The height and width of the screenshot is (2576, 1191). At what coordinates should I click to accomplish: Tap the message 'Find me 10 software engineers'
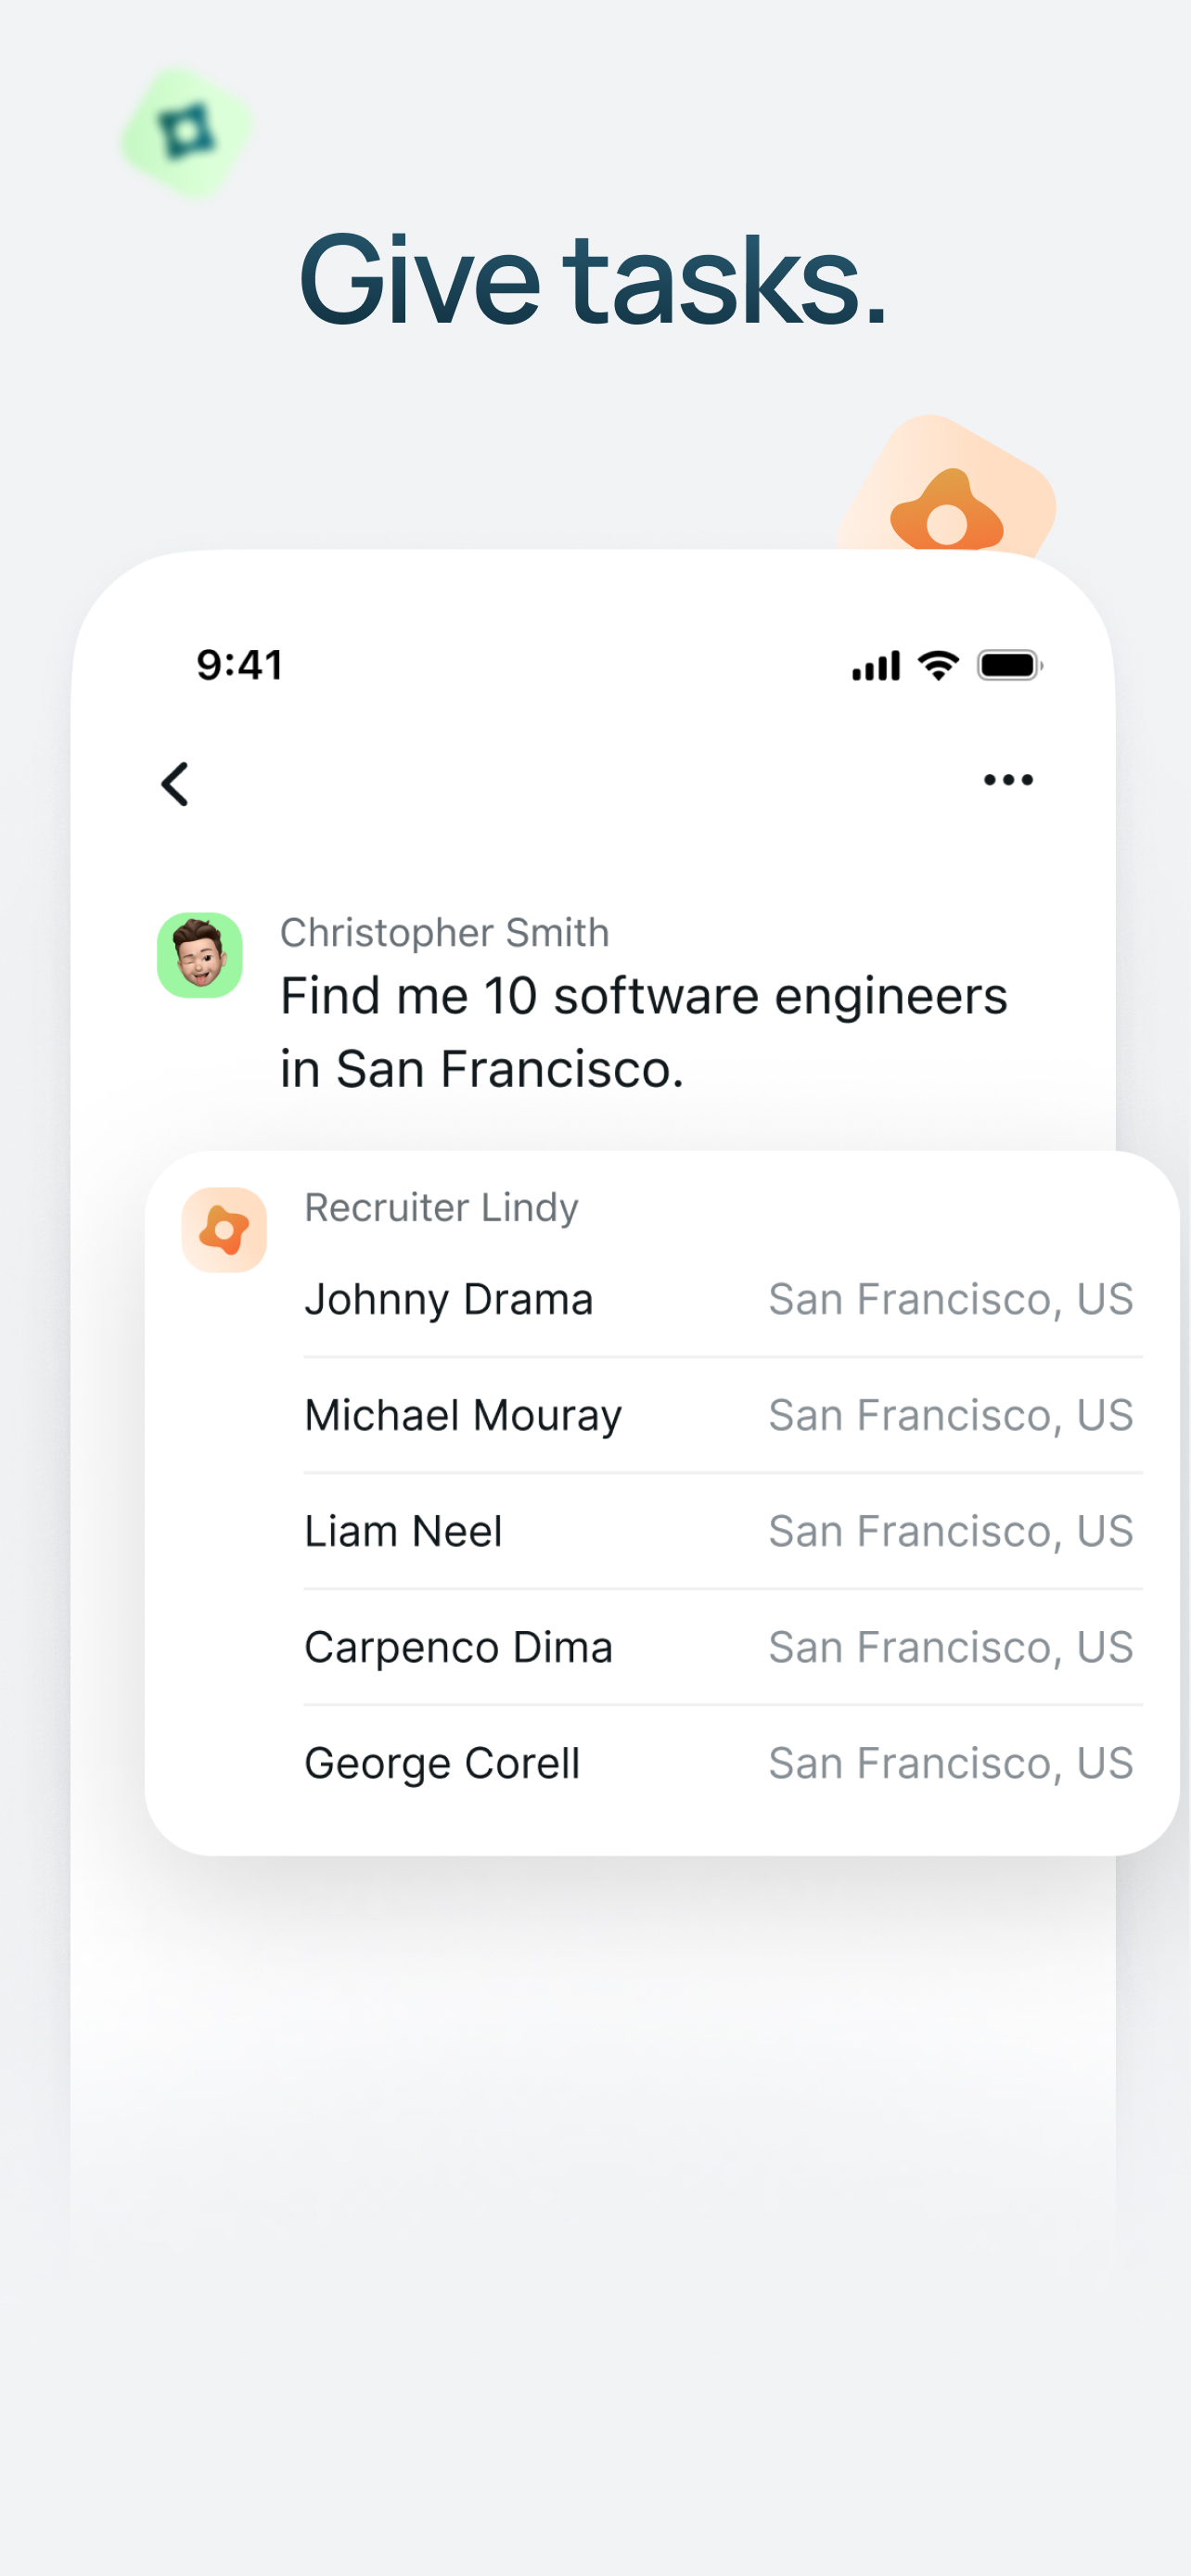[643, 996]
